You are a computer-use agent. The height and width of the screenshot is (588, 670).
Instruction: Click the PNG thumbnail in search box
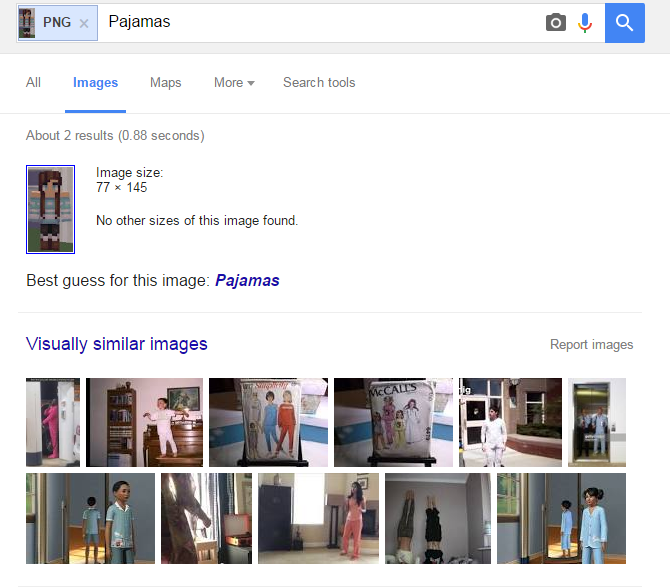pos(28,22)
